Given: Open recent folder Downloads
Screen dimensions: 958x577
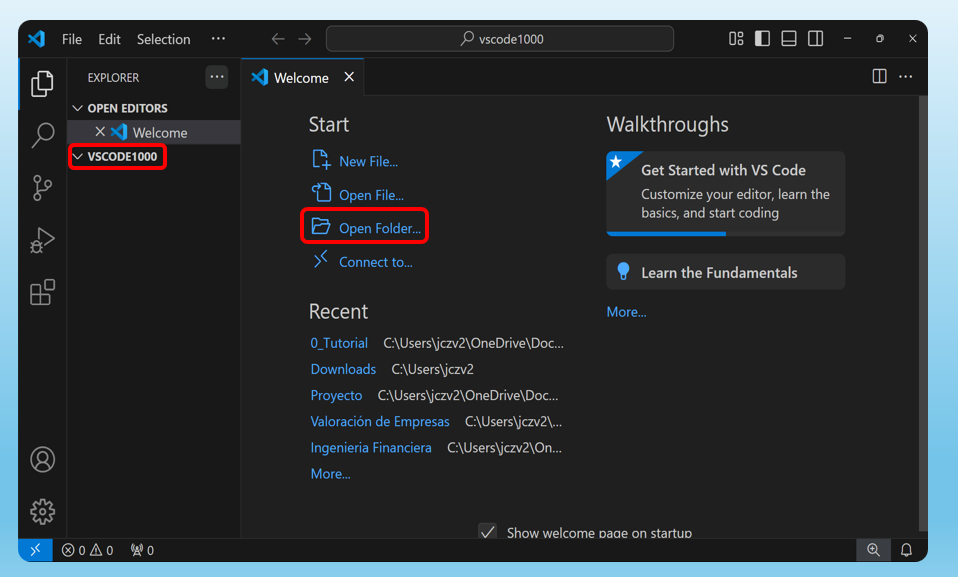Looking at the screenshot, I should click(x=343, y=369).
